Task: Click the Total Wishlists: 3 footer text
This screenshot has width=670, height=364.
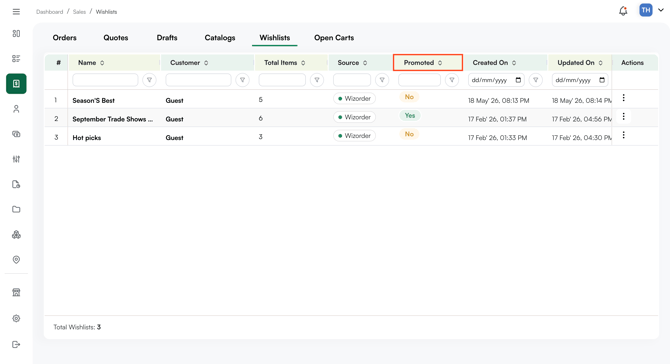Action: pyautogui.click(x=77, y=327)
